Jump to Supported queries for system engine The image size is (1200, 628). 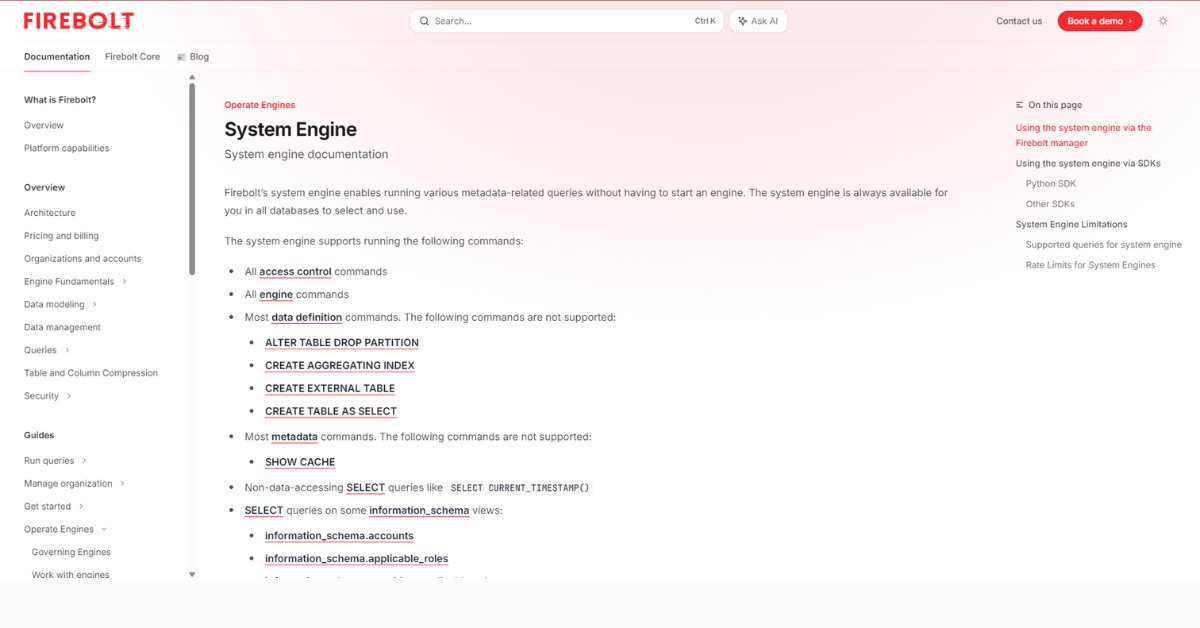pyautogui.click(x=1104, y=245)
